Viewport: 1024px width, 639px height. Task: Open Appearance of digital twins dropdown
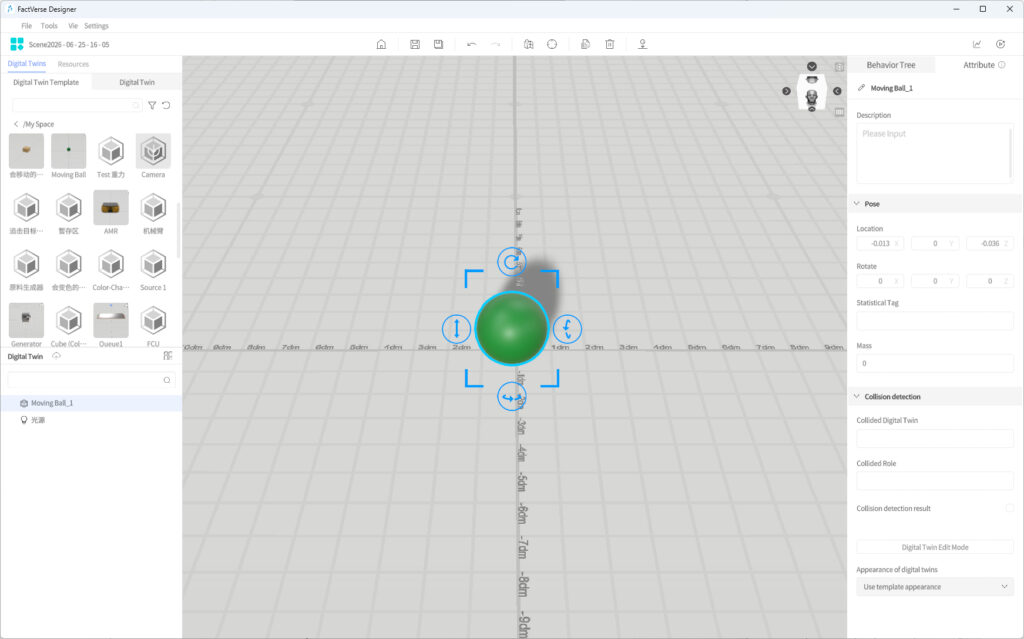[935, 587]
